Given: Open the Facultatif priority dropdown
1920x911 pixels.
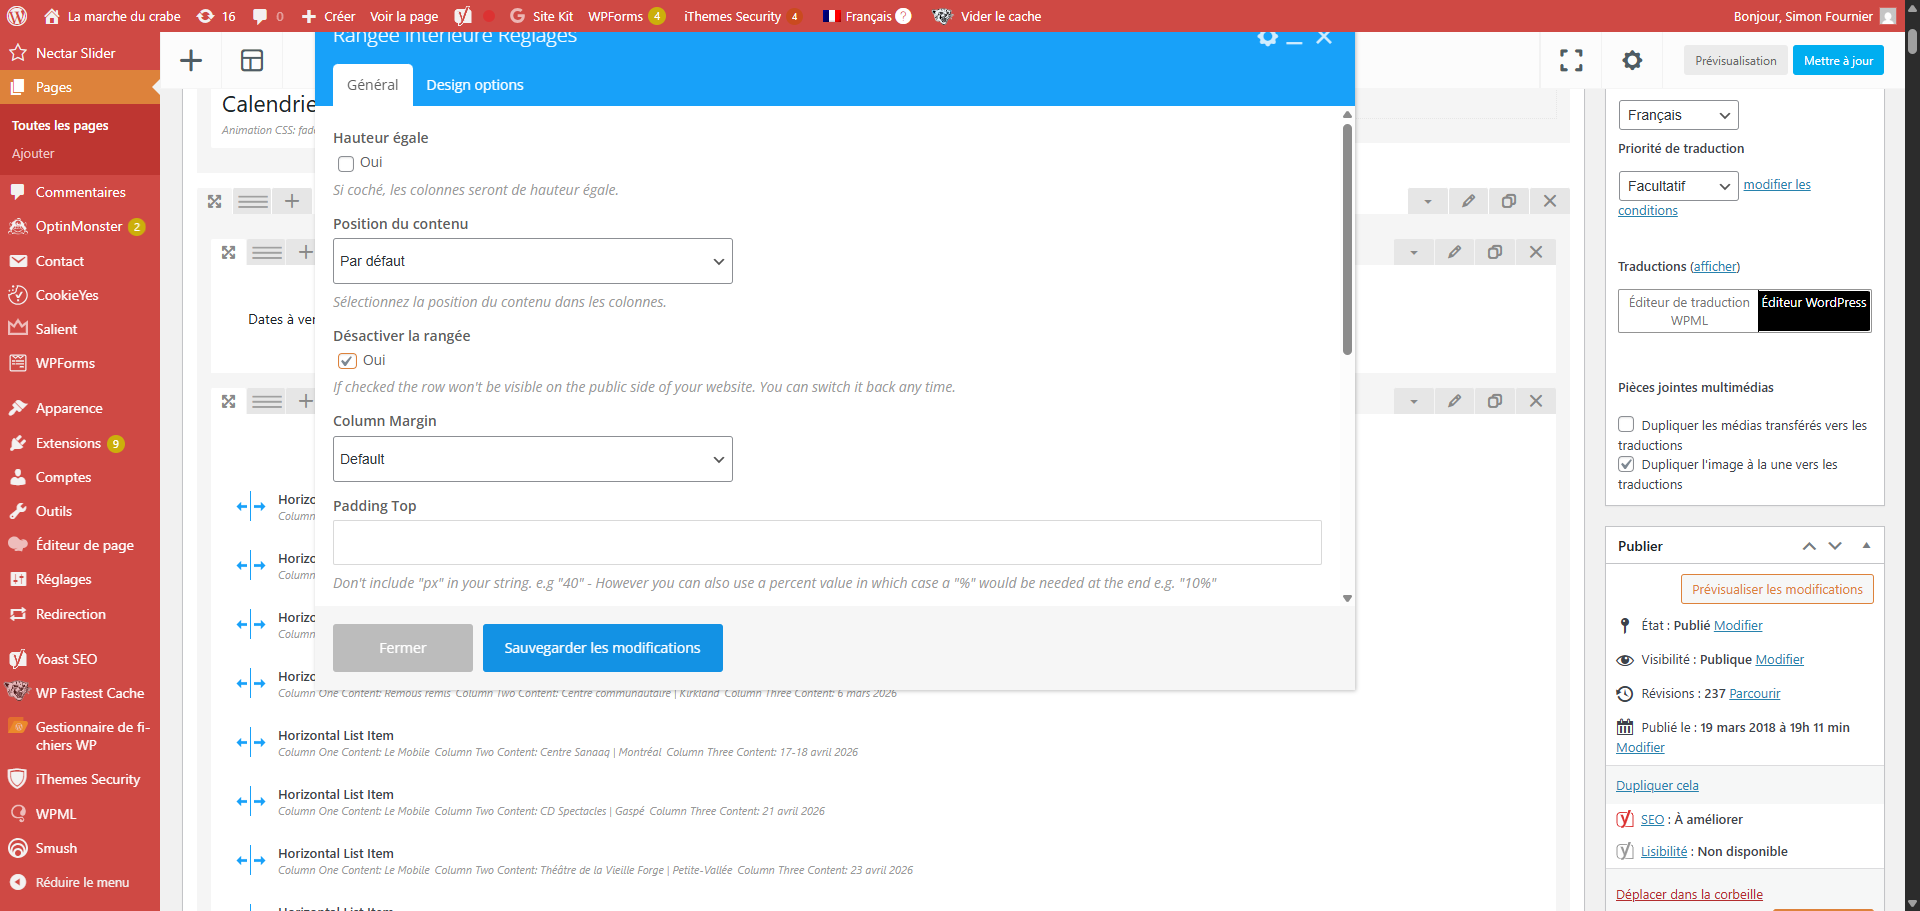Looking at the screenshot, I should (x=1677, y=186).
